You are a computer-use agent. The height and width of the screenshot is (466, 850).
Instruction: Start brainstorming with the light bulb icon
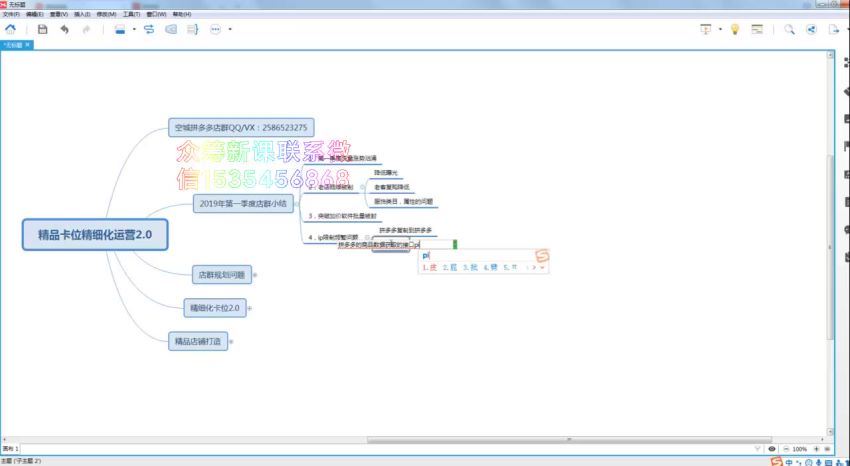click(x=735, y=29)
